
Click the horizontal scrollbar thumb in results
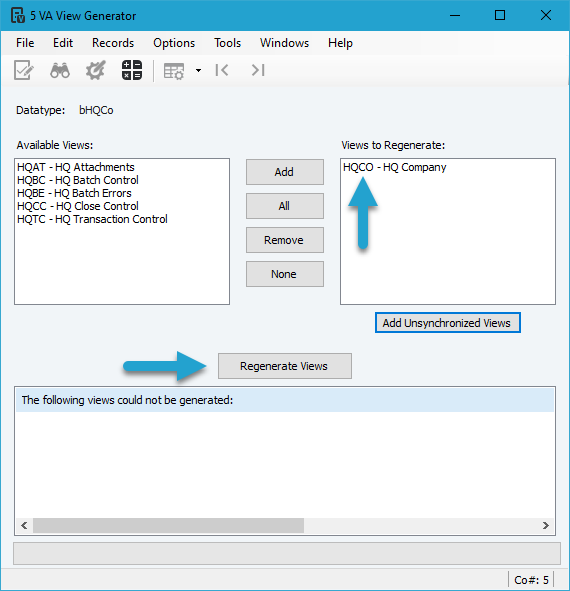168,525
